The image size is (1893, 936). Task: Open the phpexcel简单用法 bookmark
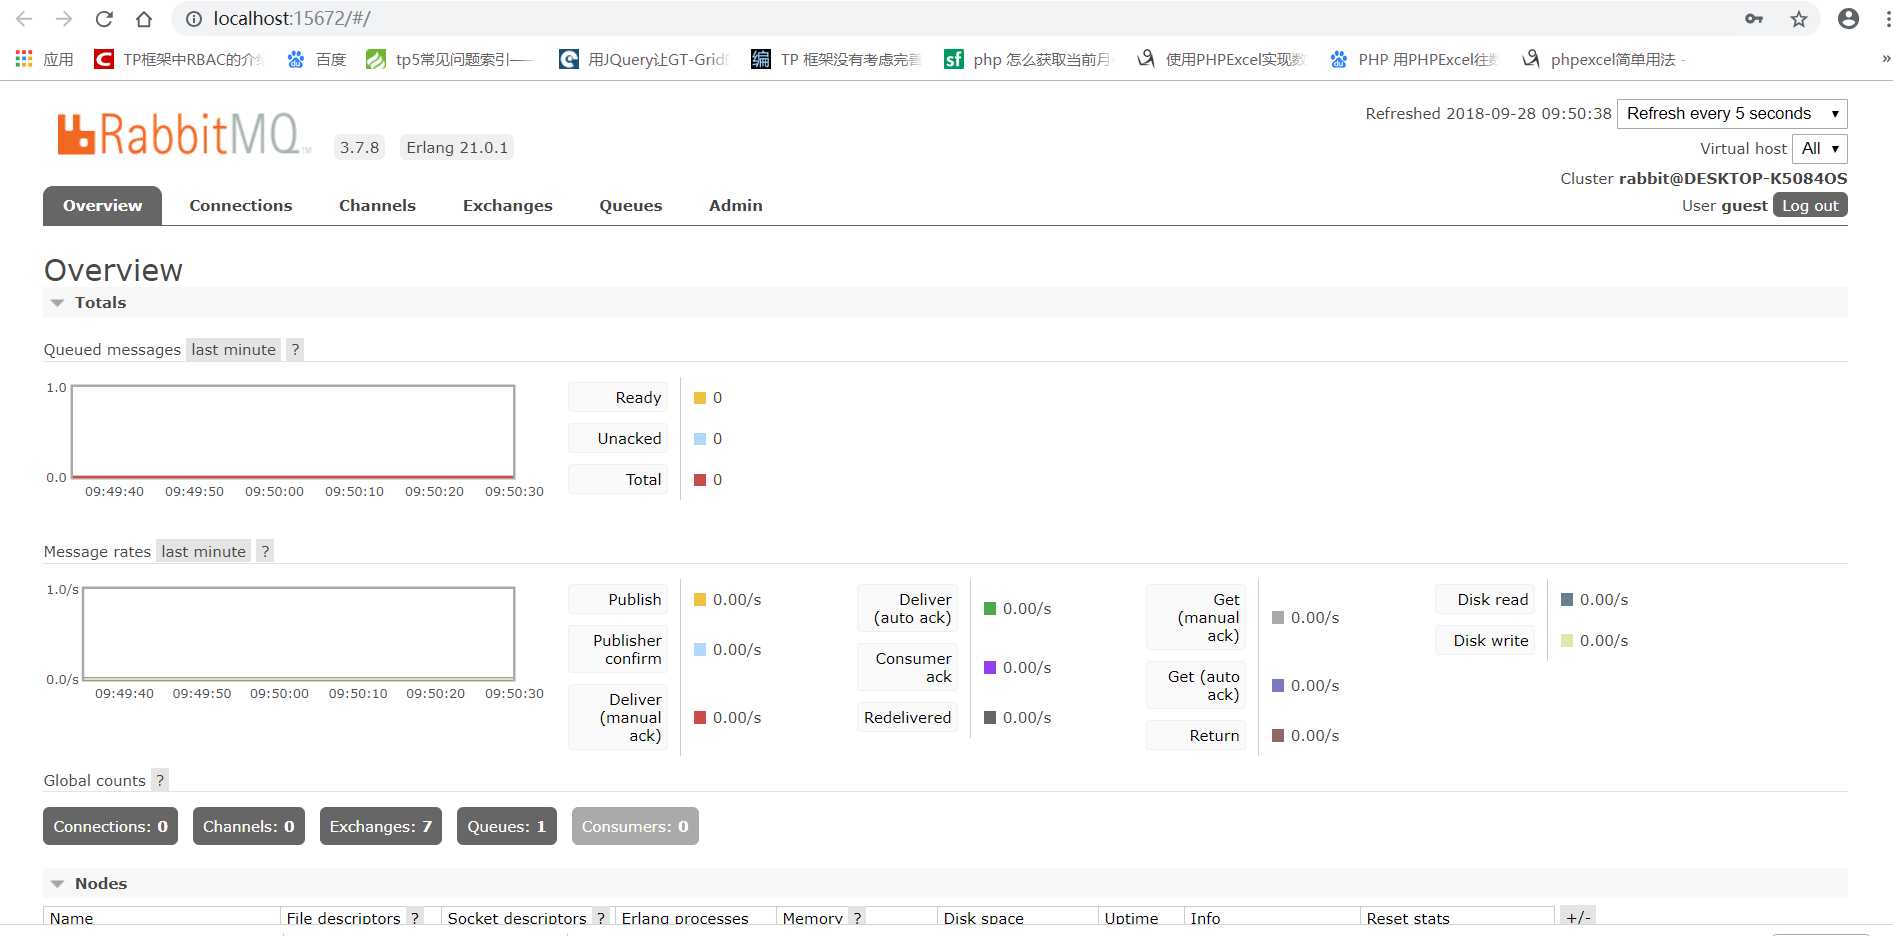pos(1604,59)
